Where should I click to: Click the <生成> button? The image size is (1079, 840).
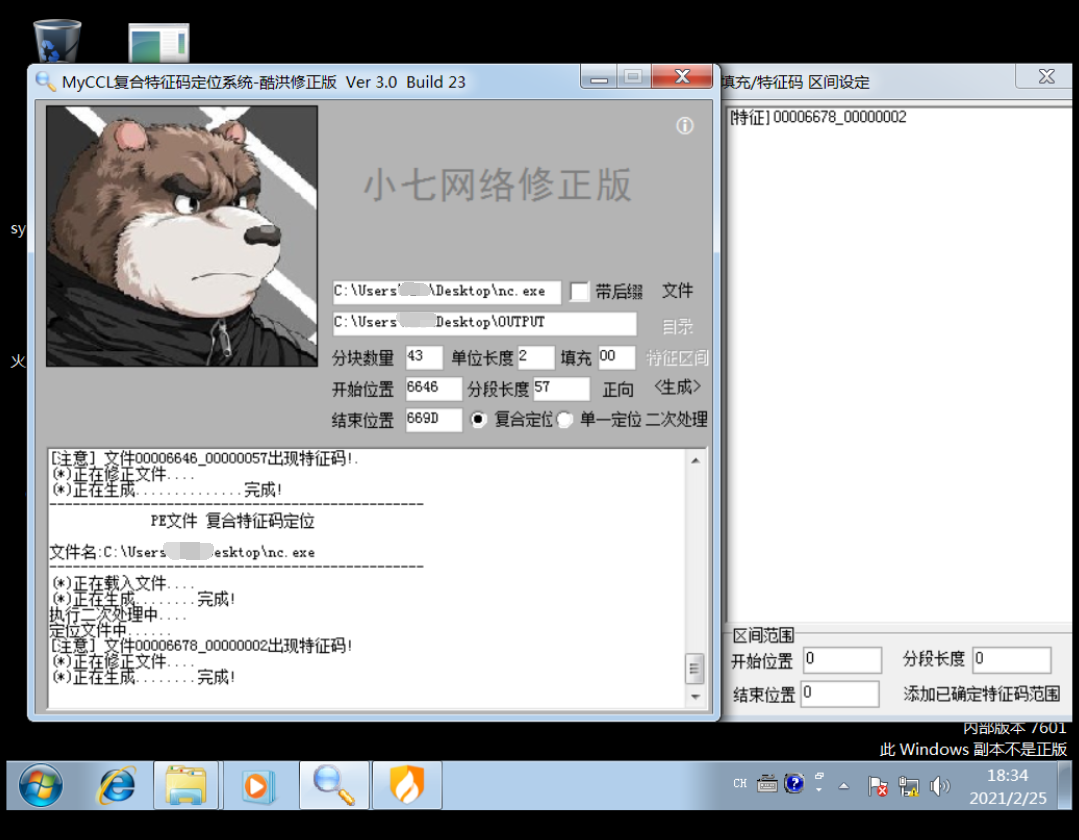click(677, 387)
